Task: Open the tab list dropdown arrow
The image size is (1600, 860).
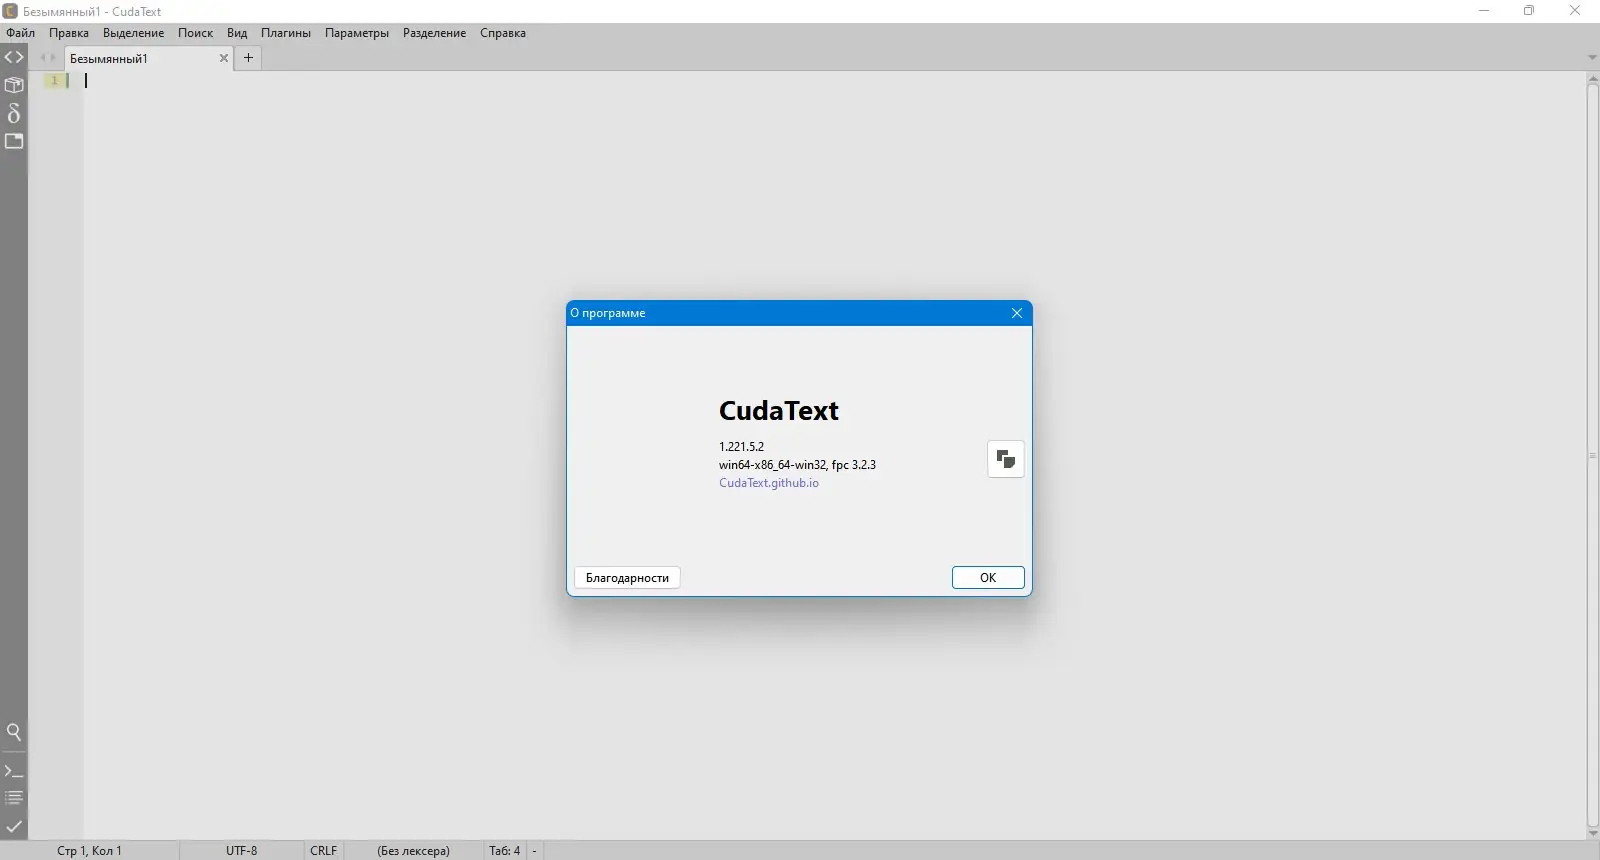Action: [x=1592, y=57]
